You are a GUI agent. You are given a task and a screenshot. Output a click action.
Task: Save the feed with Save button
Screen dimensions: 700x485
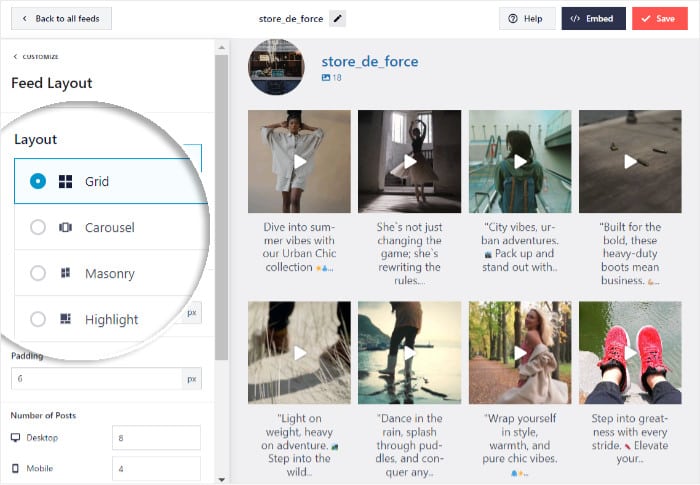pos(660,19)
